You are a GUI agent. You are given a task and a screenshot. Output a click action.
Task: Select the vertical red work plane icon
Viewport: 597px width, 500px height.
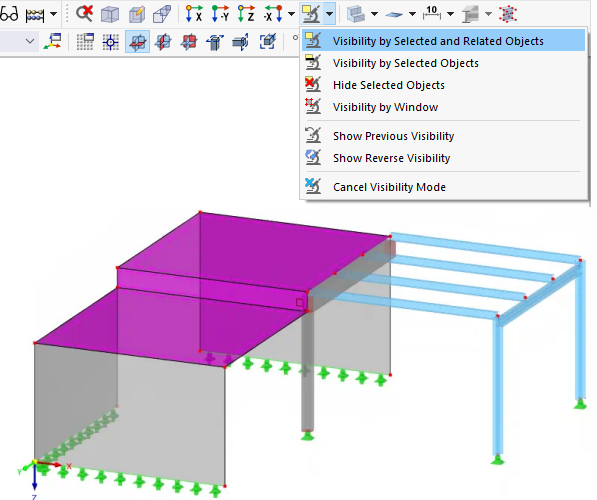[163, 42]
